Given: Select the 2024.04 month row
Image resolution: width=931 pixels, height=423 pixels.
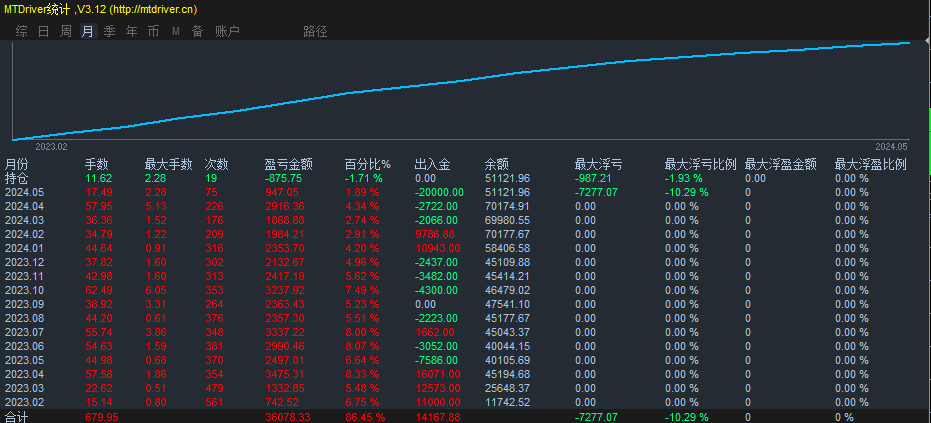Looking at the screenshot, I should [465, 206].
